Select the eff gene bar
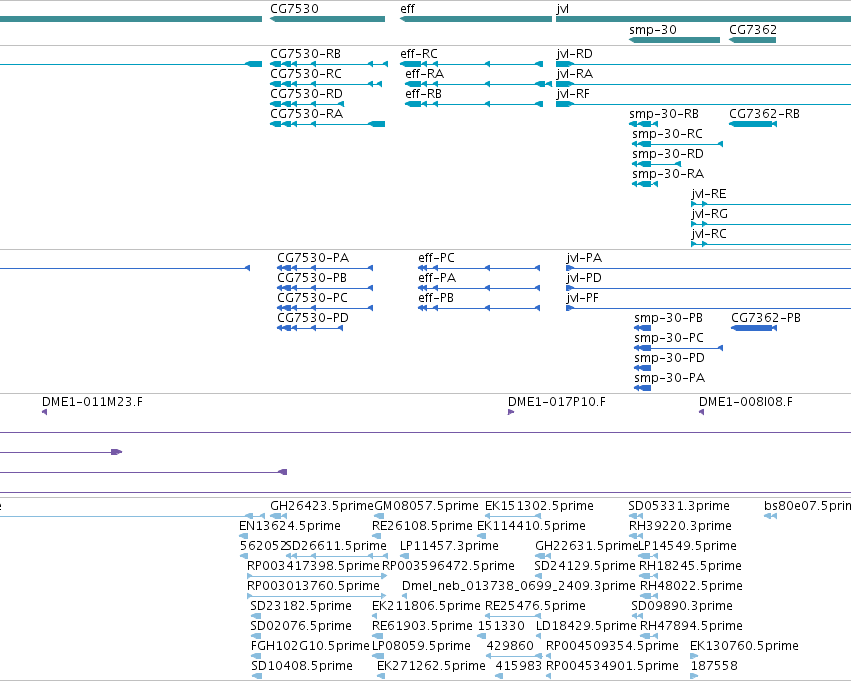851x681 pixels. click(476, 19)
